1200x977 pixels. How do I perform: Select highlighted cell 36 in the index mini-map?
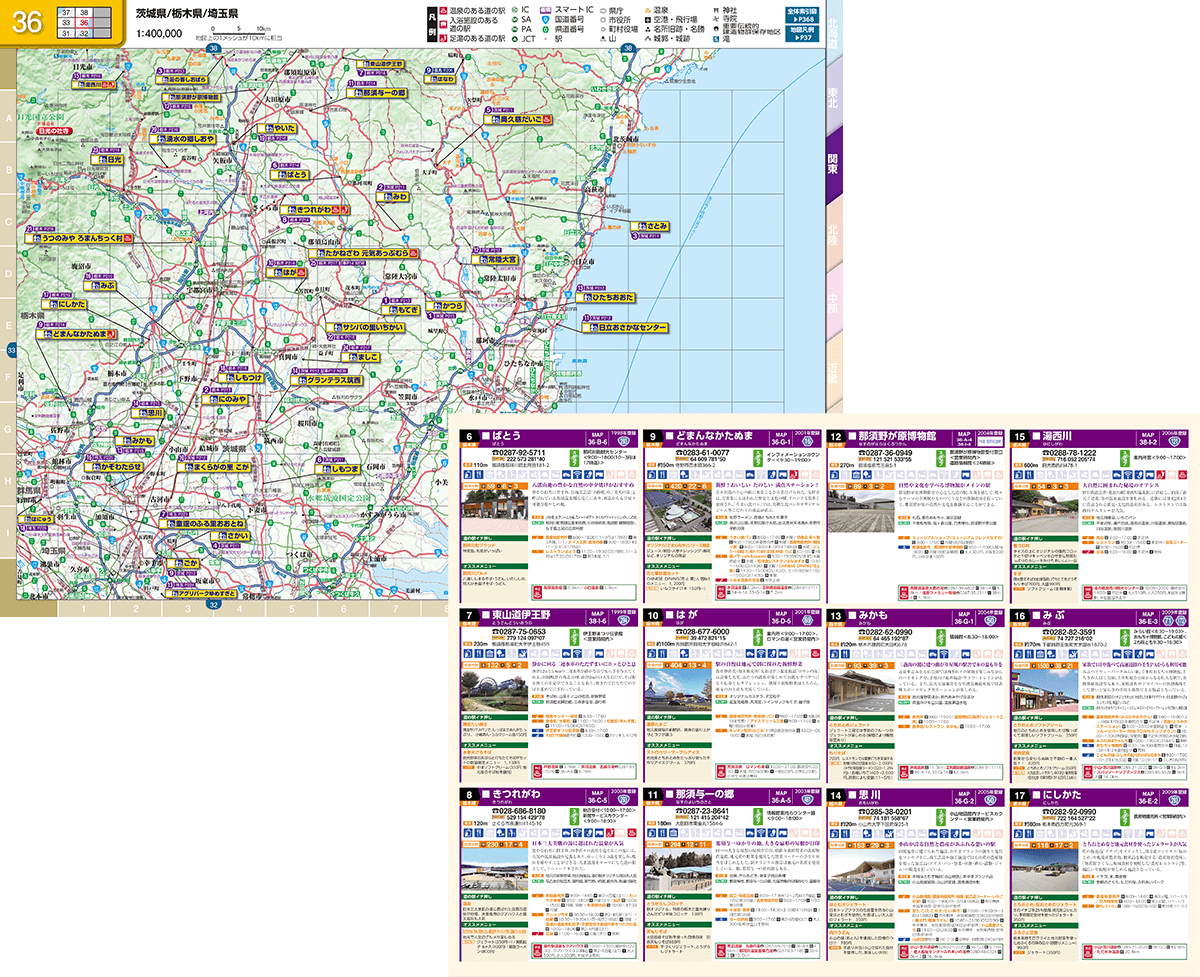tap(84, 21)
